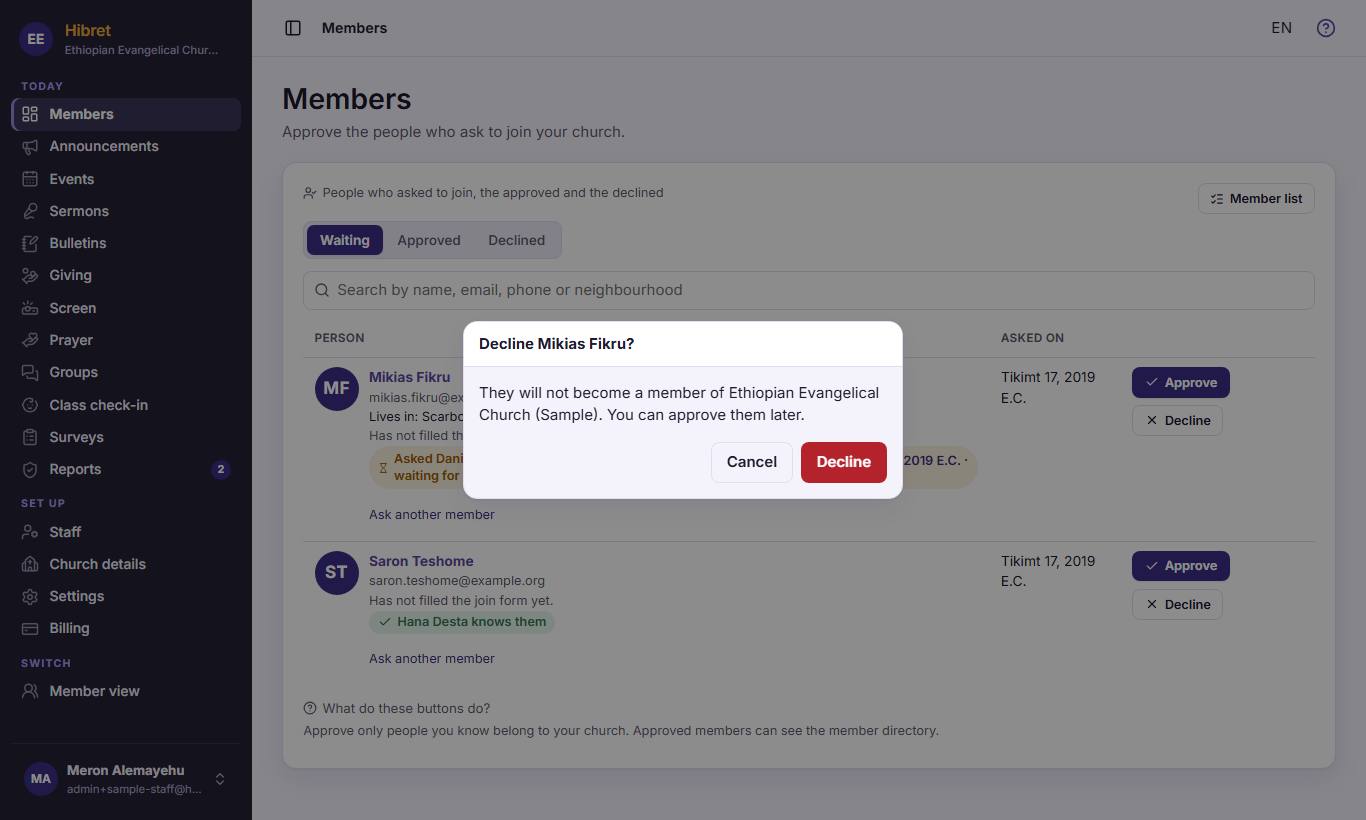Click the Bulletins notepad icon
The image size is (1366, 820).
pyautogui.click(x=30, y=243)
